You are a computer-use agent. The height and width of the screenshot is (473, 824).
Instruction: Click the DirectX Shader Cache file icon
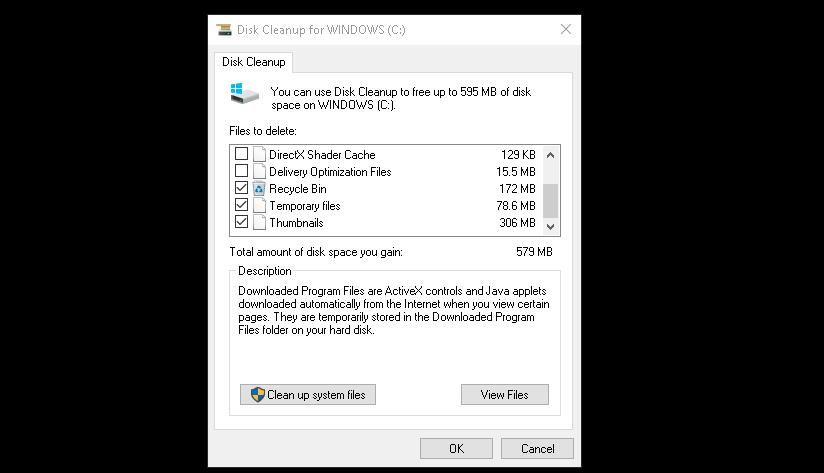(x=259, y=155)
